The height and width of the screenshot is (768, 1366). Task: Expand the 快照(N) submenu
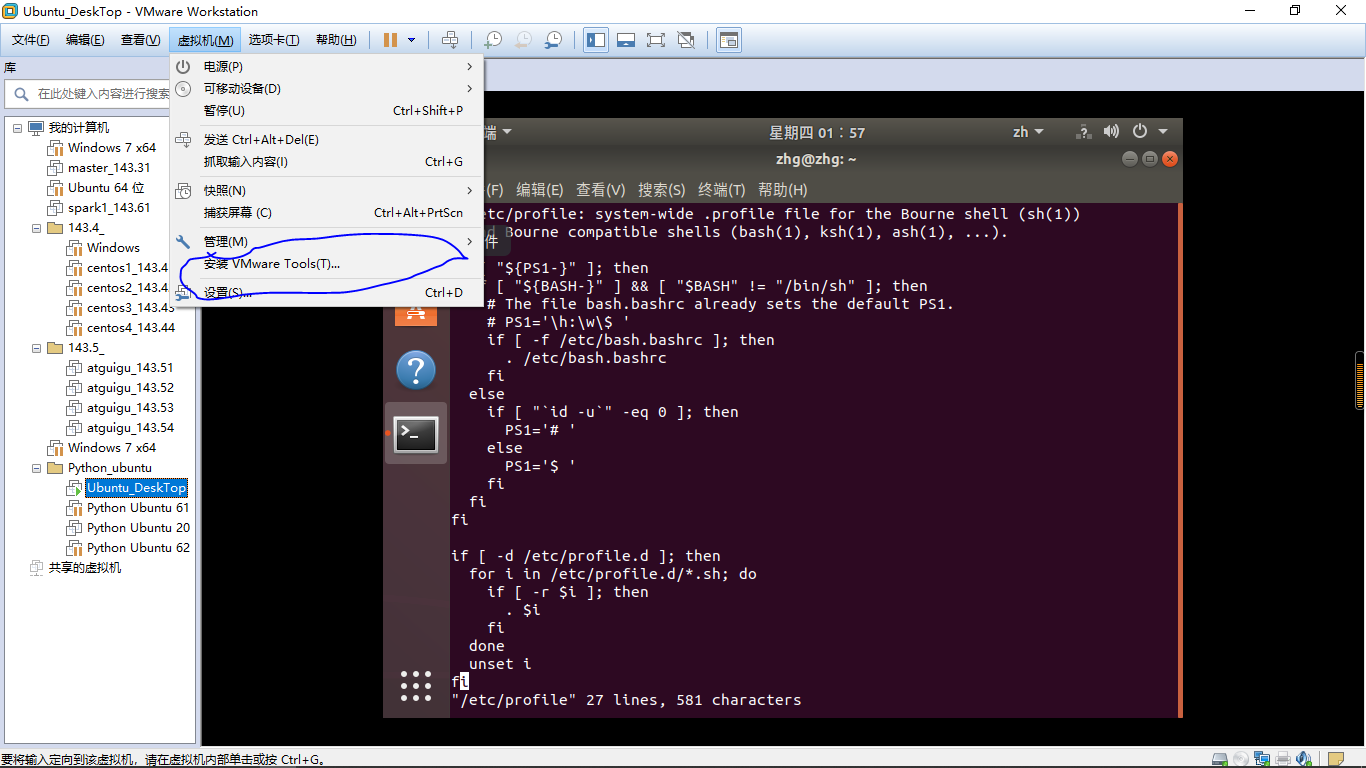coord(327,191)
